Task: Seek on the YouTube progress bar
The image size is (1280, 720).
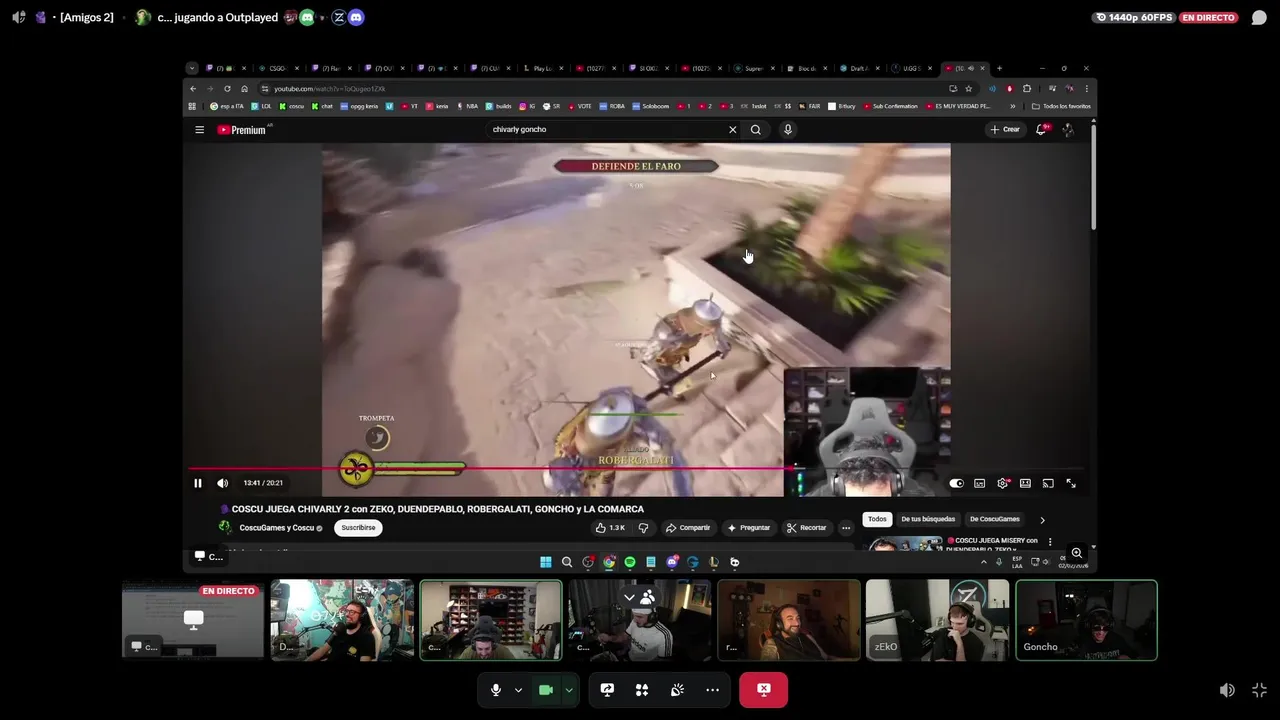Action: pos(637,467)
